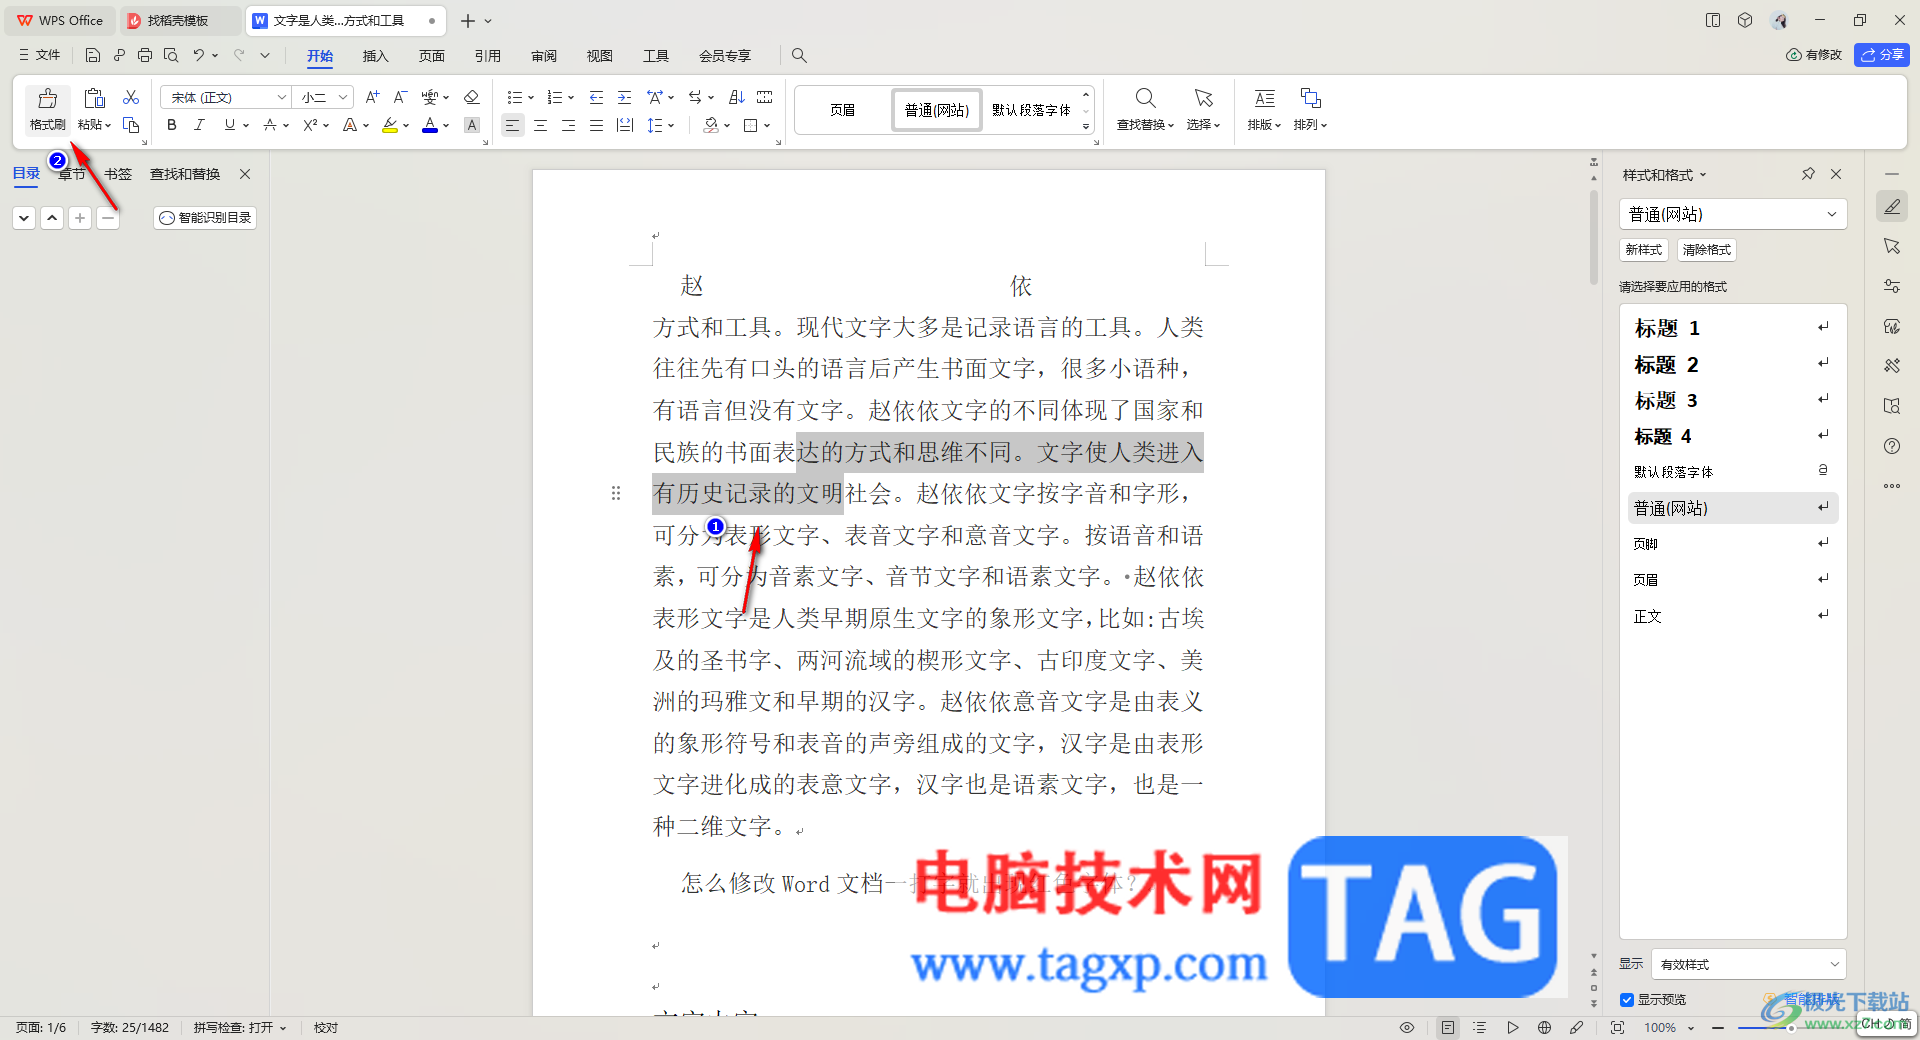Open the 审阅 ribbon tab

(544, 55)
